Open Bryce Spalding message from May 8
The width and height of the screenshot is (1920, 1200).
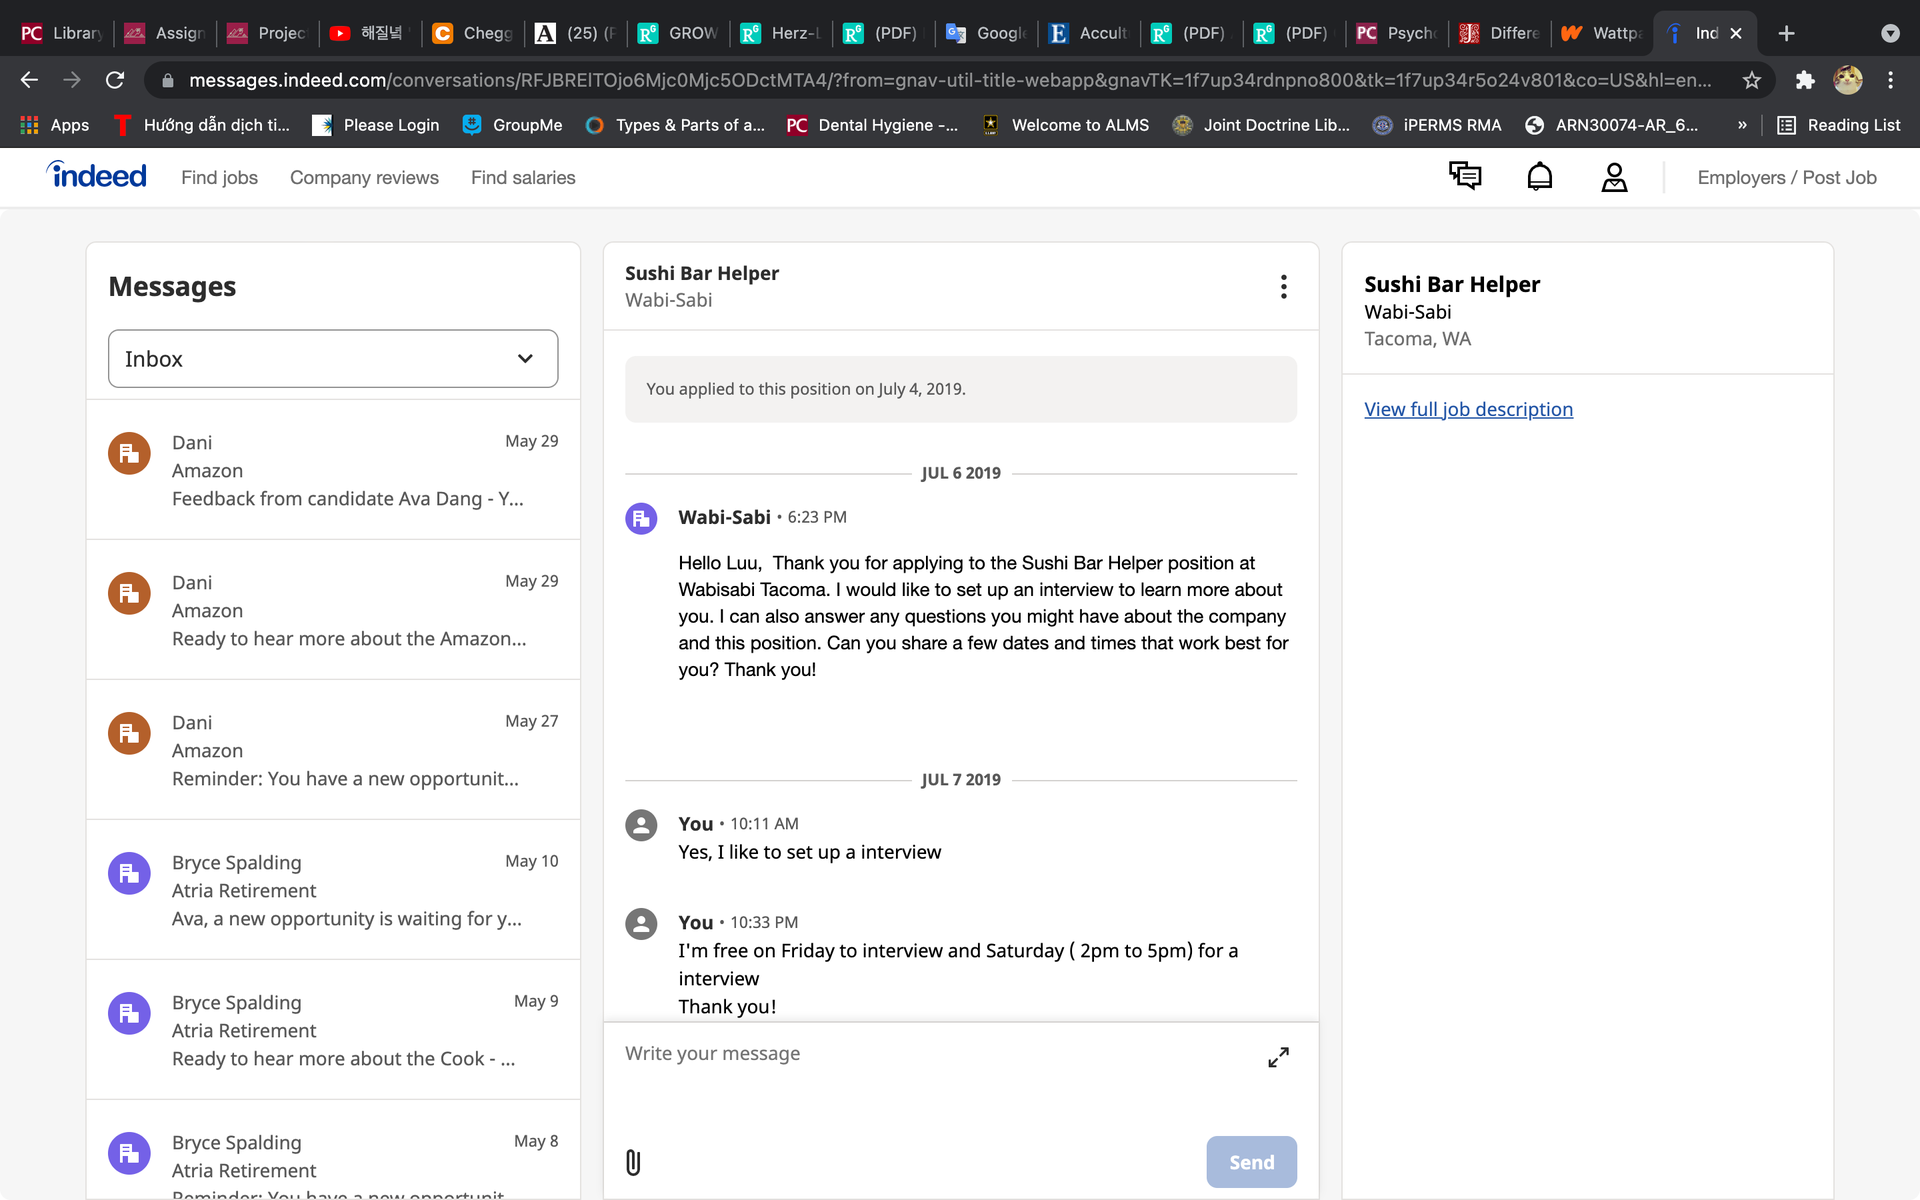[x=333, y=1150]
